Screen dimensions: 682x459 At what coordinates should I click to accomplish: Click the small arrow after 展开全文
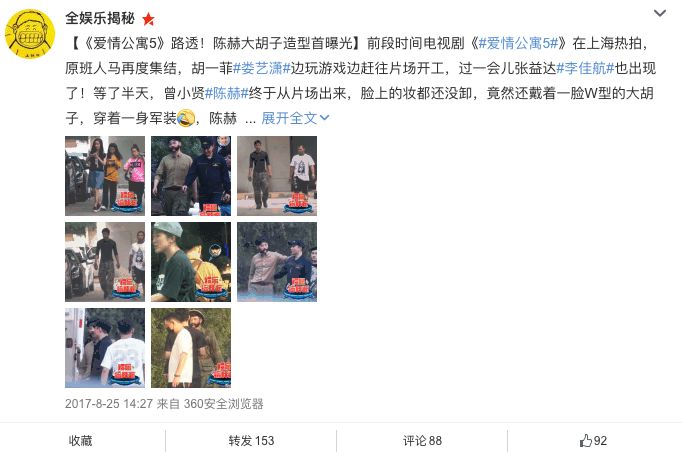(x=324, y=118)
